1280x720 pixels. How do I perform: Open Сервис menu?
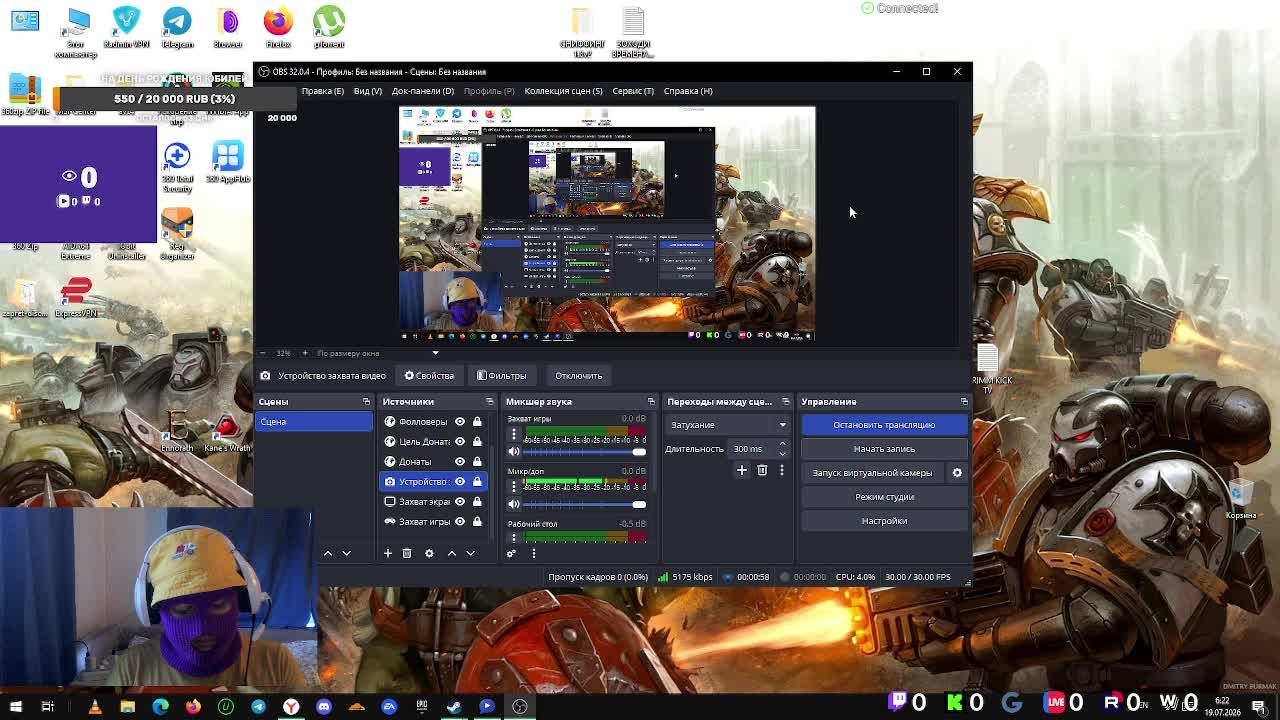tap(633, 91)
